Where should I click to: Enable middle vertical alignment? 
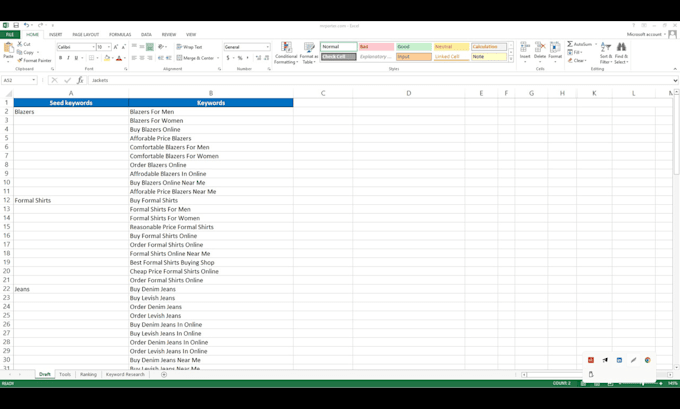click(142, 47)
